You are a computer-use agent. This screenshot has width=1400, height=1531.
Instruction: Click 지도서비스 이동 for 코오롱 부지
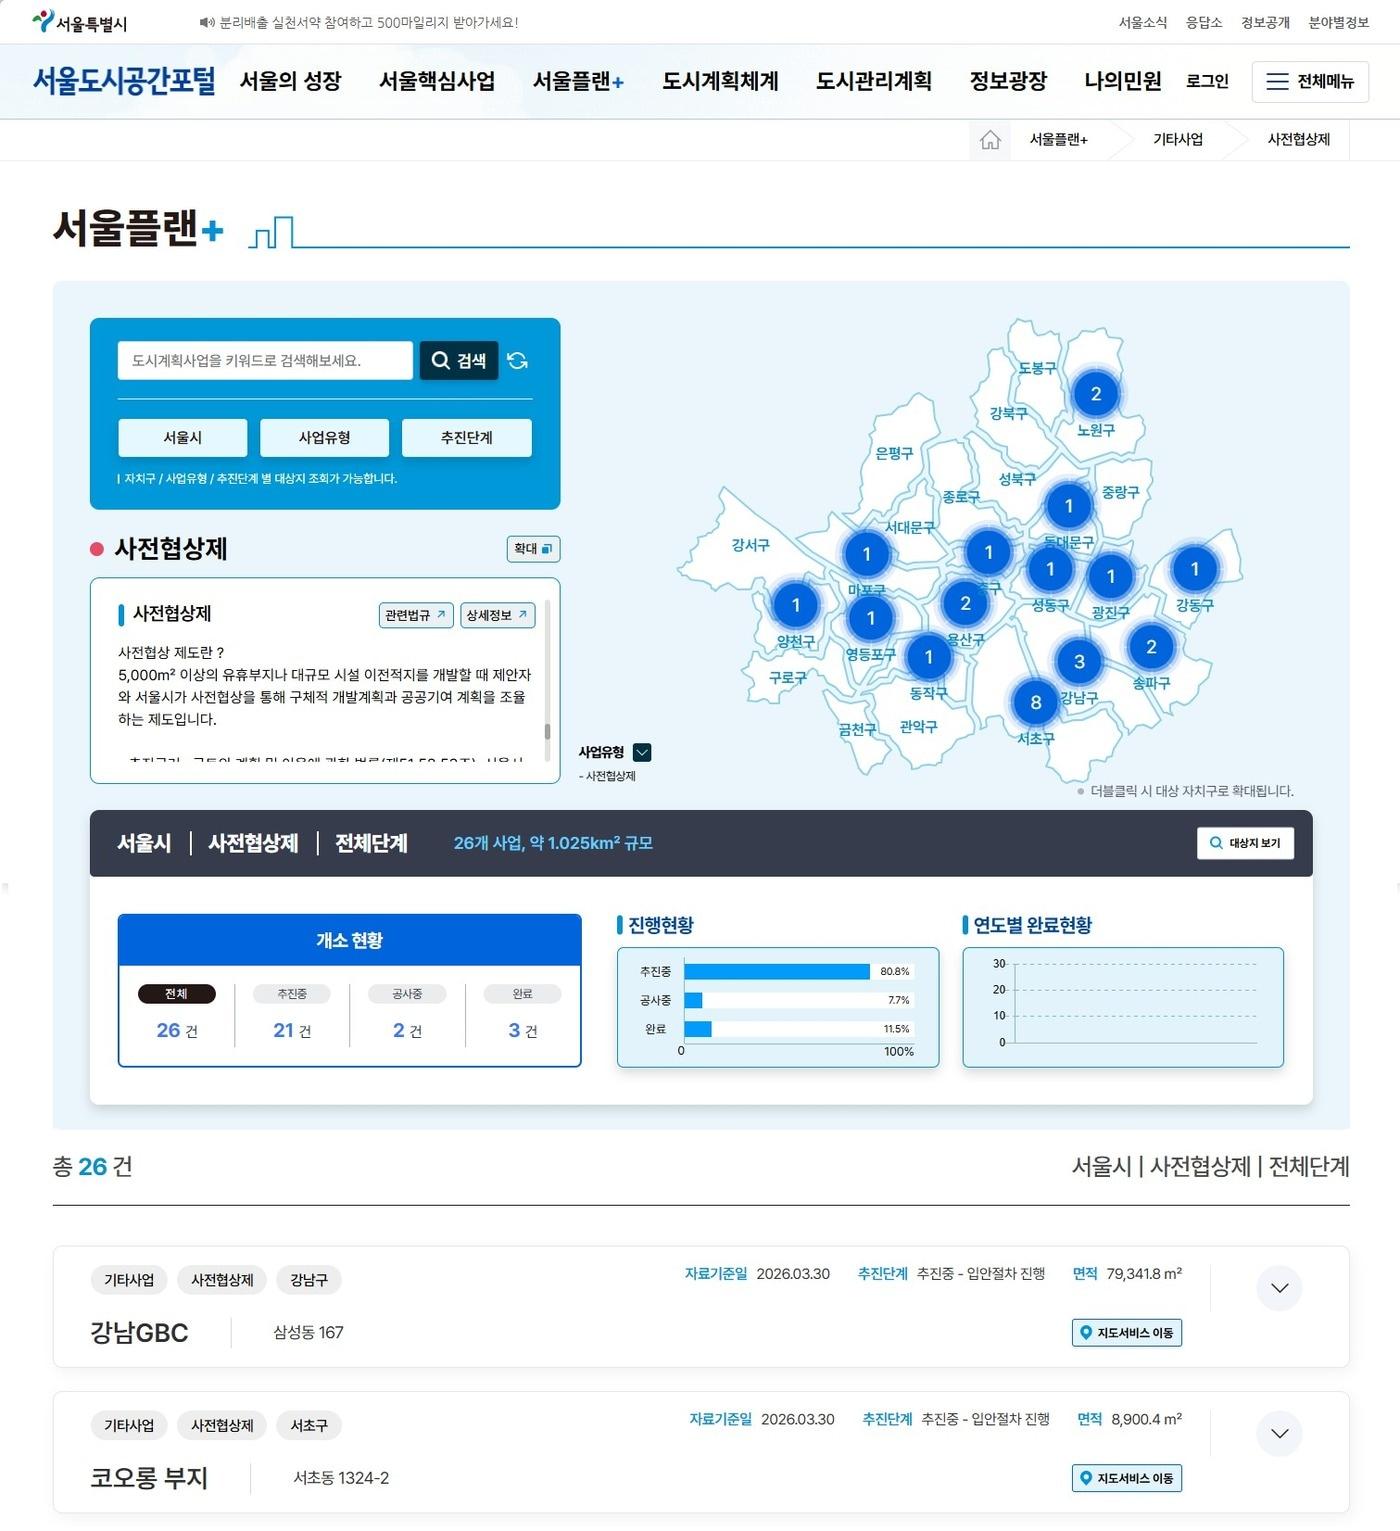[x=1127, y=1478]
